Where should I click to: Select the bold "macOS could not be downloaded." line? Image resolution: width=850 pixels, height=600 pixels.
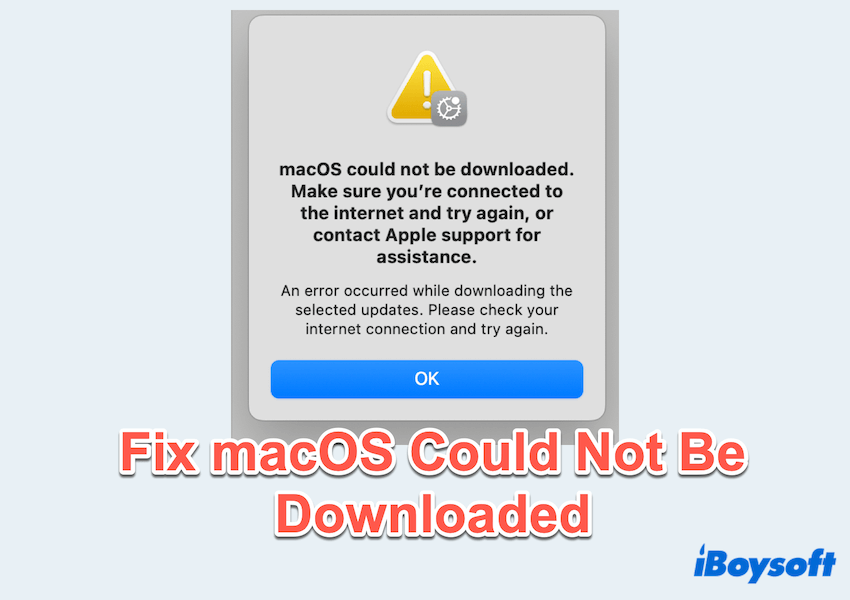point(427,170)
